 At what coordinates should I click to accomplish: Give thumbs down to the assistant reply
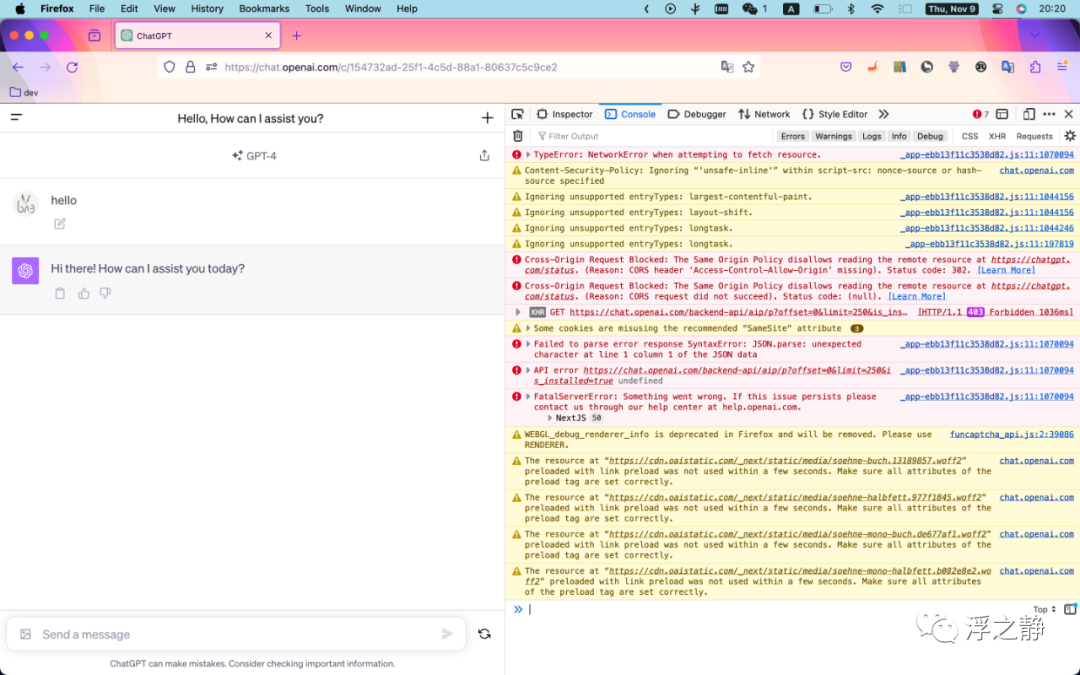click(105, 293)
